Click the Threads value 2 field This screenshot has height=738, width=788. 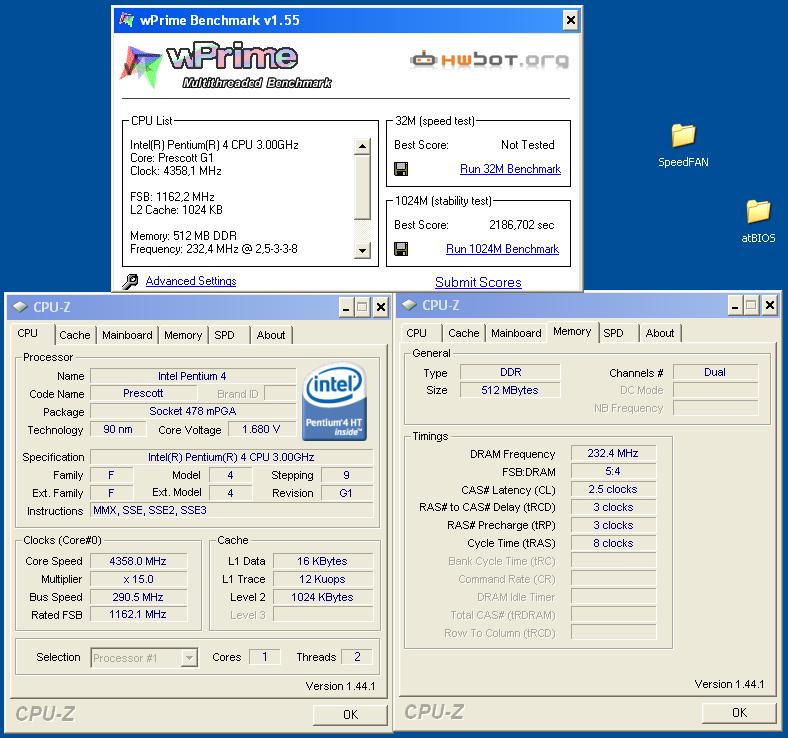pyautogui.click(x=357, y=657)
